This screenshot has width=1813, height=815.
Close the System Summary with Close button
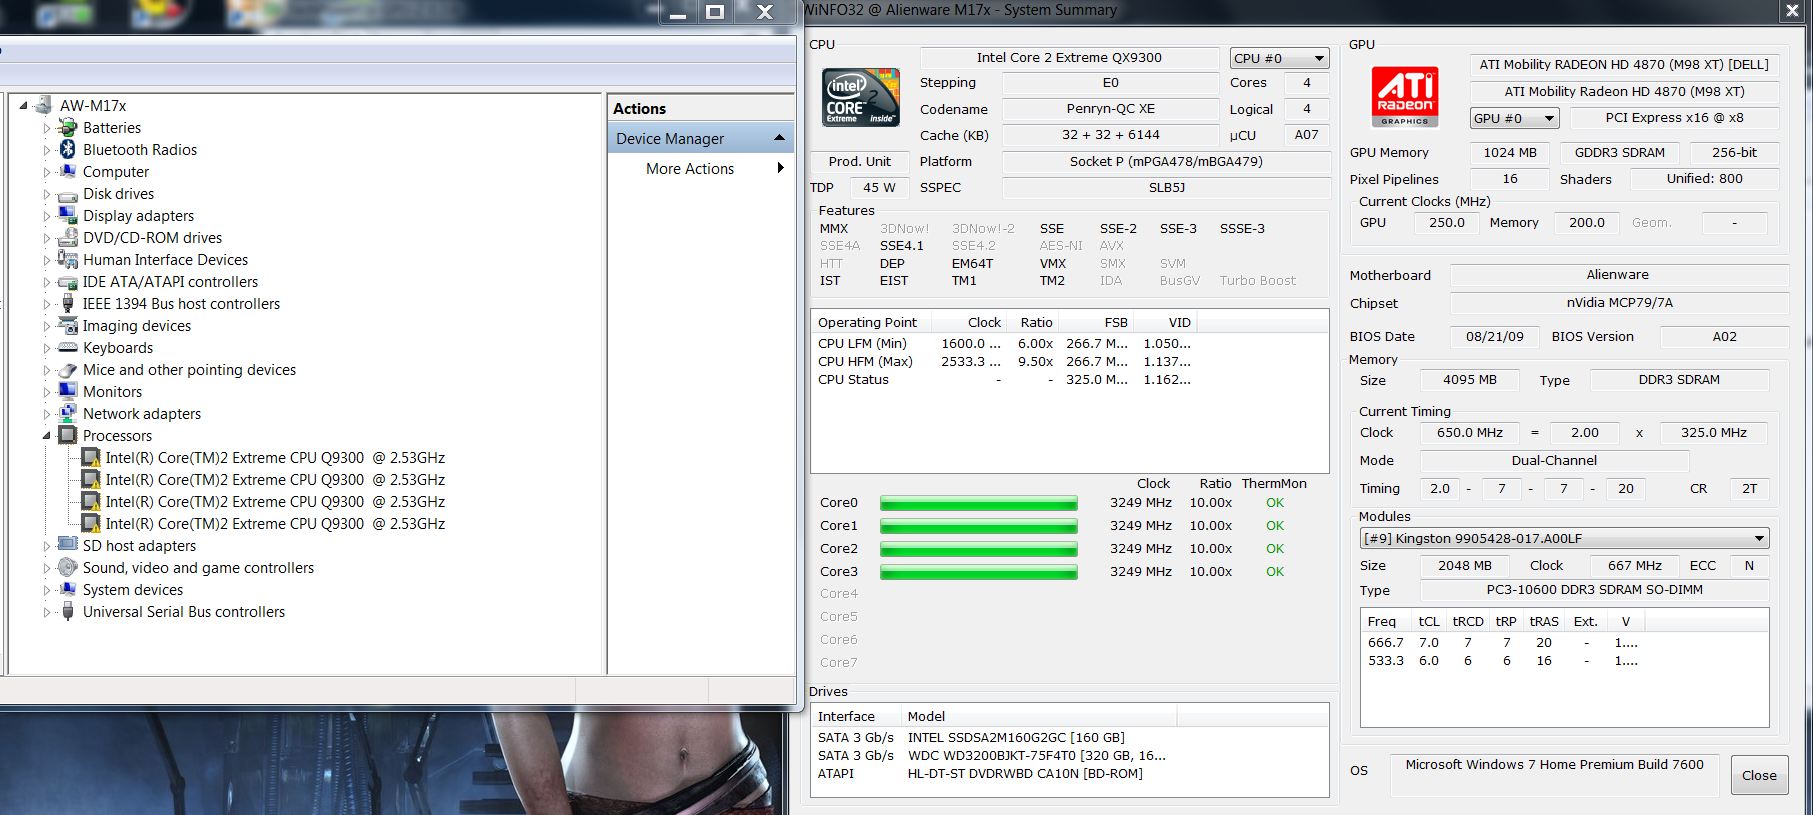pyautogui.click(x=1759, y=775)
